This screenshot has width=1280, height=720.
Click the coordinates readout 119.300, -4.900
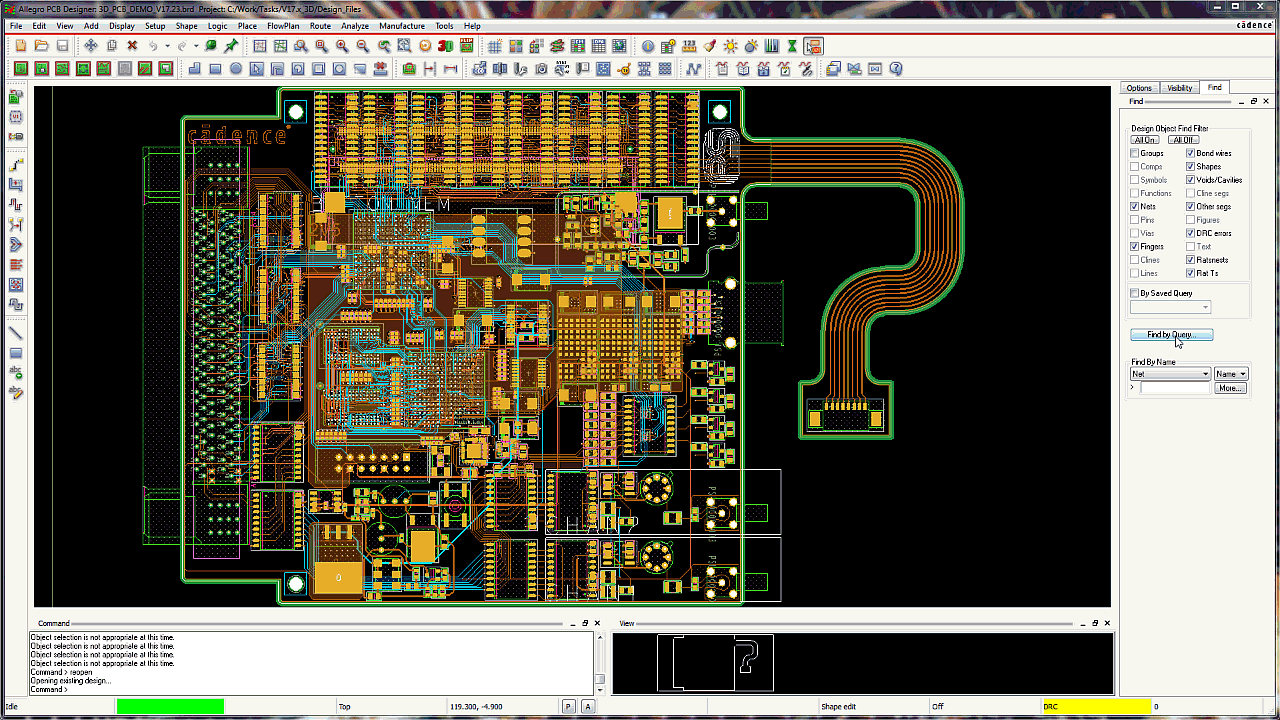(x=474, y=707)
